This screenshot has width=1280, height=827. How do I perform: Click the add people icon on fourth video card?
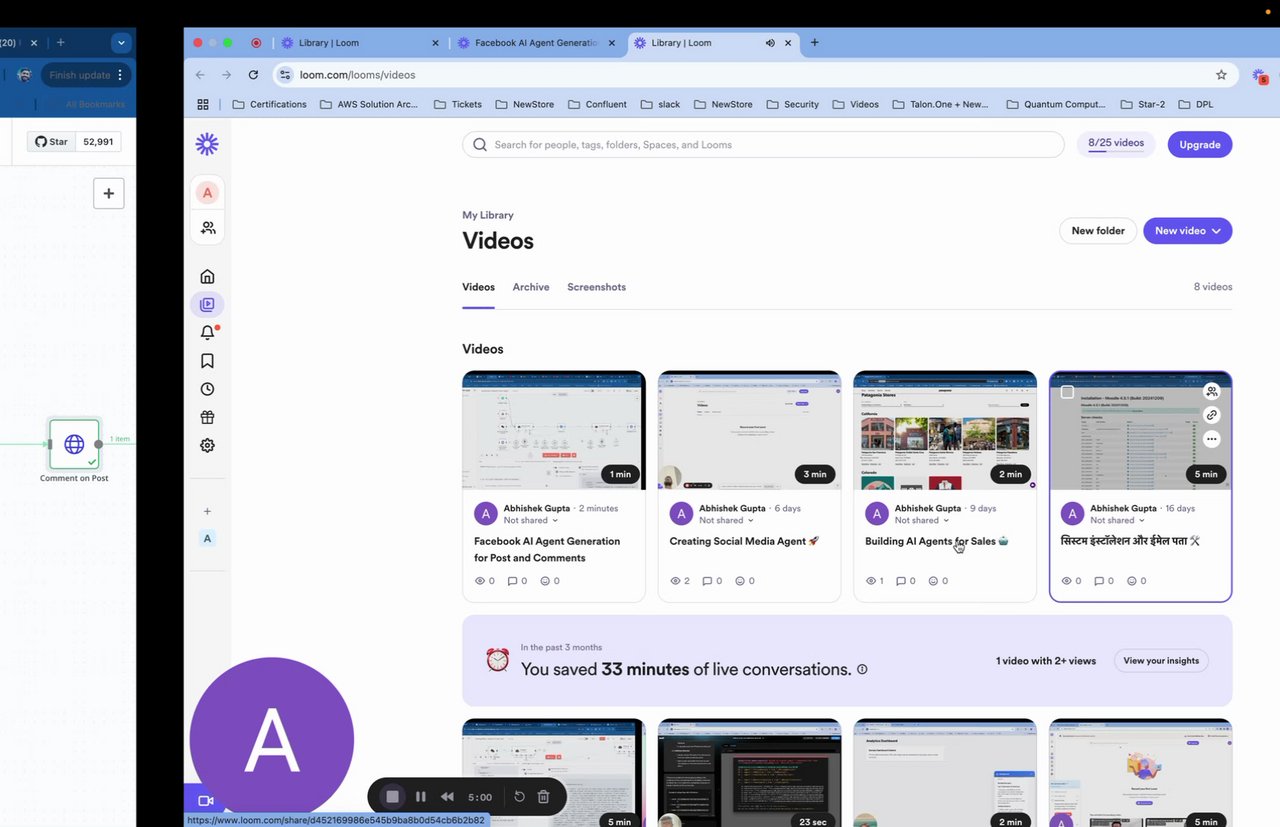(x=1211, y=391)
